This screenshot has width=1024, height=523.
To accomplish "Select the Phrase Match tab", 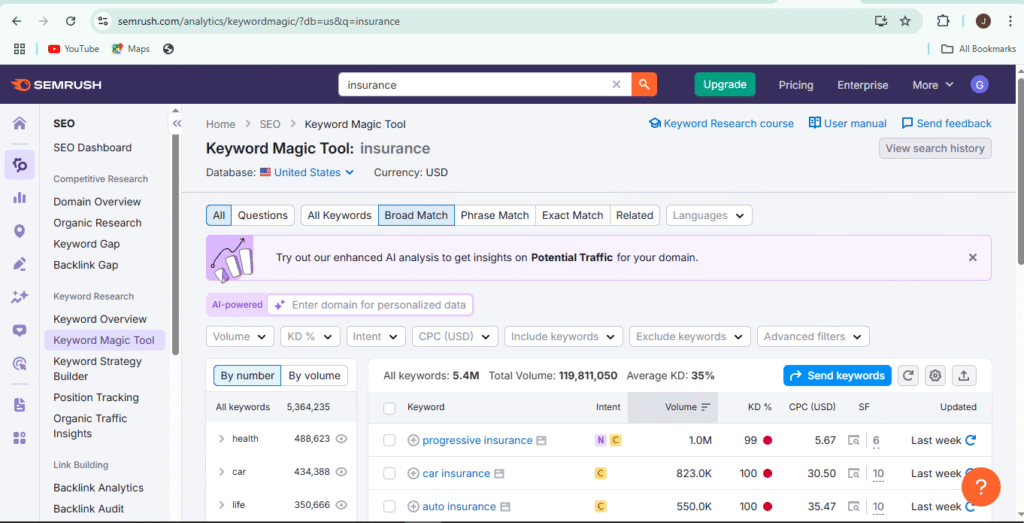I will point(495,215).
